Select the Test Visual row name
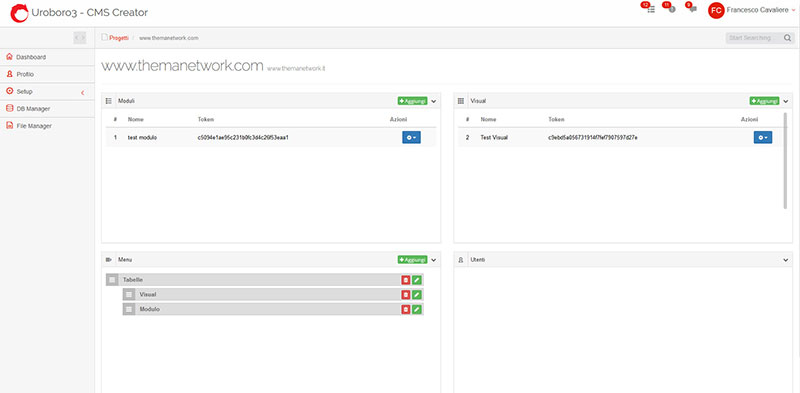The image size is (800, 393). (x=494, y=138)
